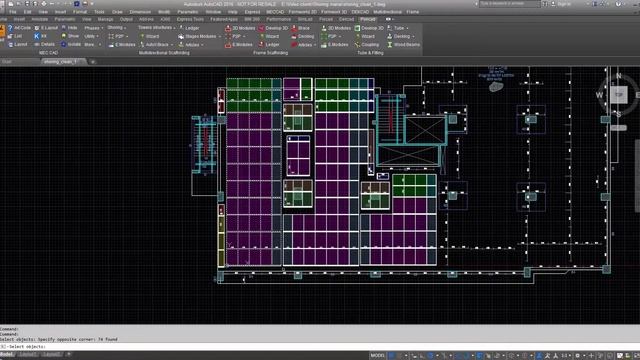Viewport: 640px width, 360px height.
Task: Switch to the Annotate ribbon tab
Action: tap(40, 19)
